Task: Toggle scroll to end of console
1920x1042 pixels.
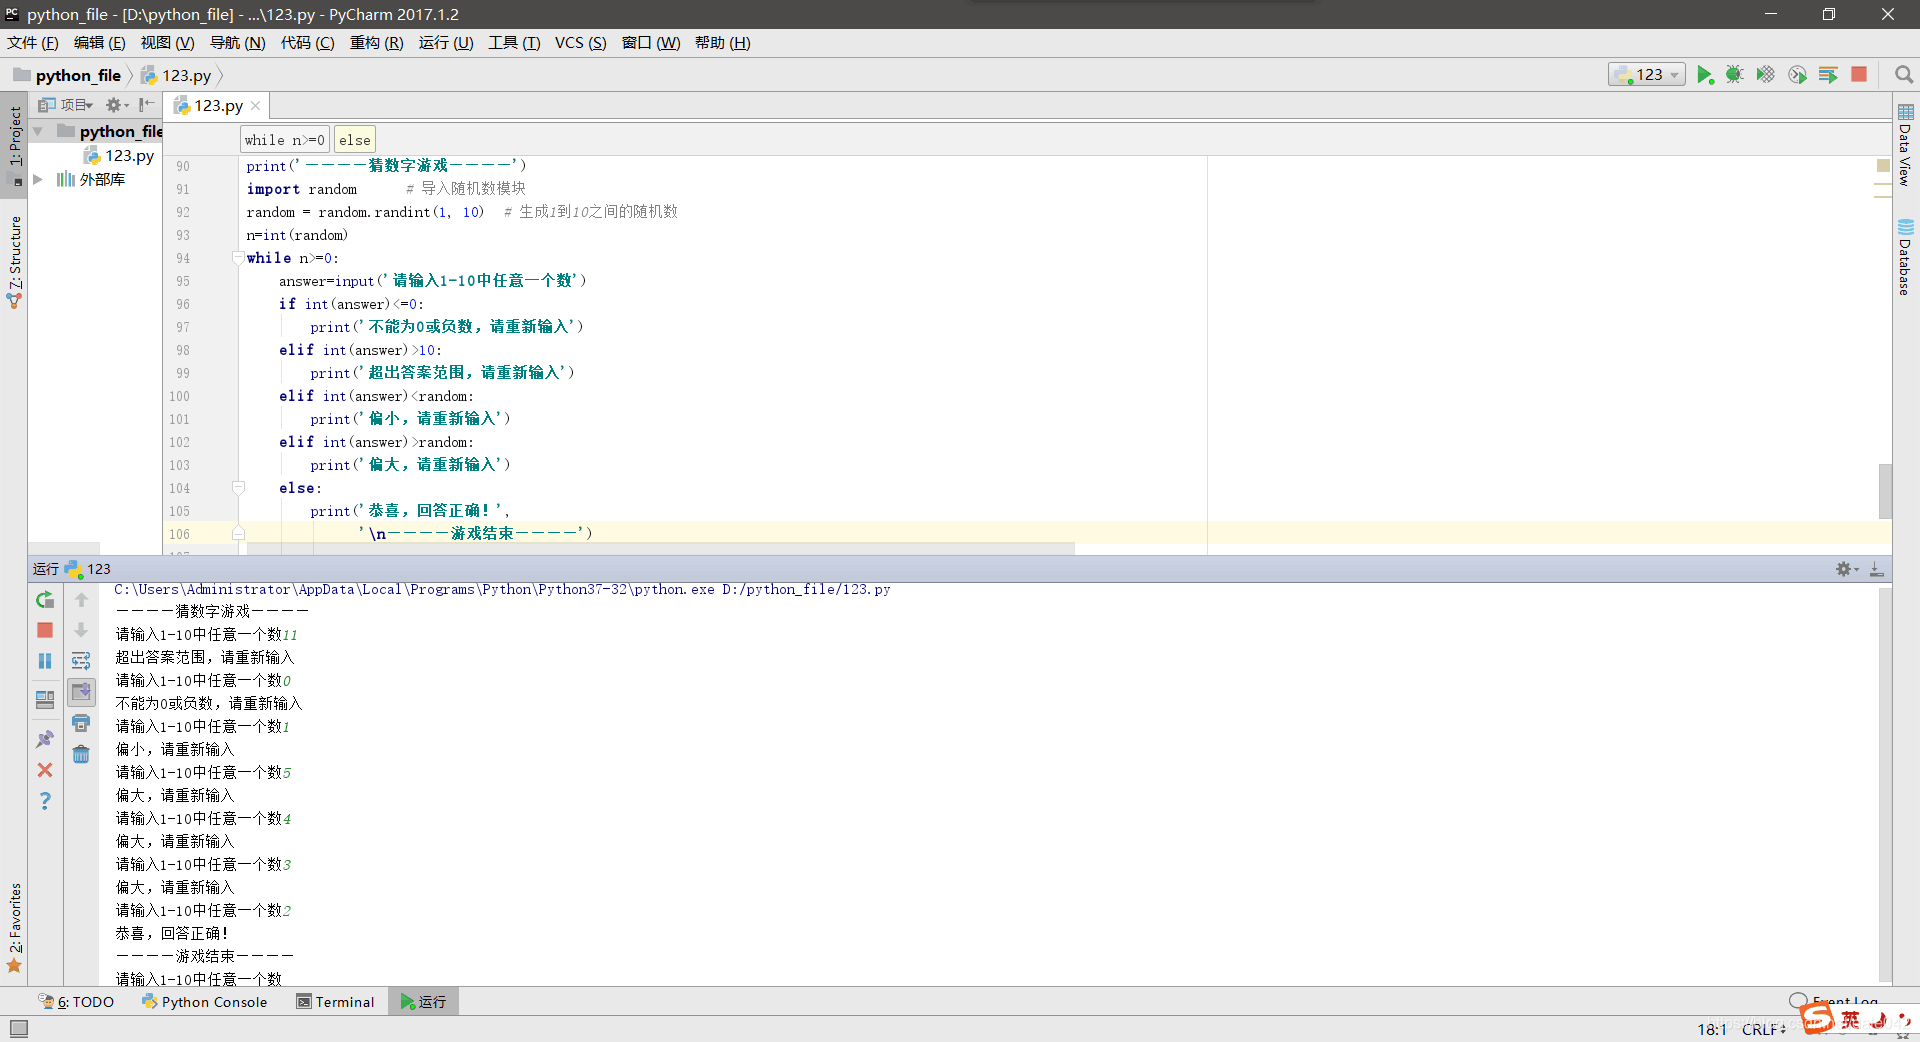Action: [81, 692]
